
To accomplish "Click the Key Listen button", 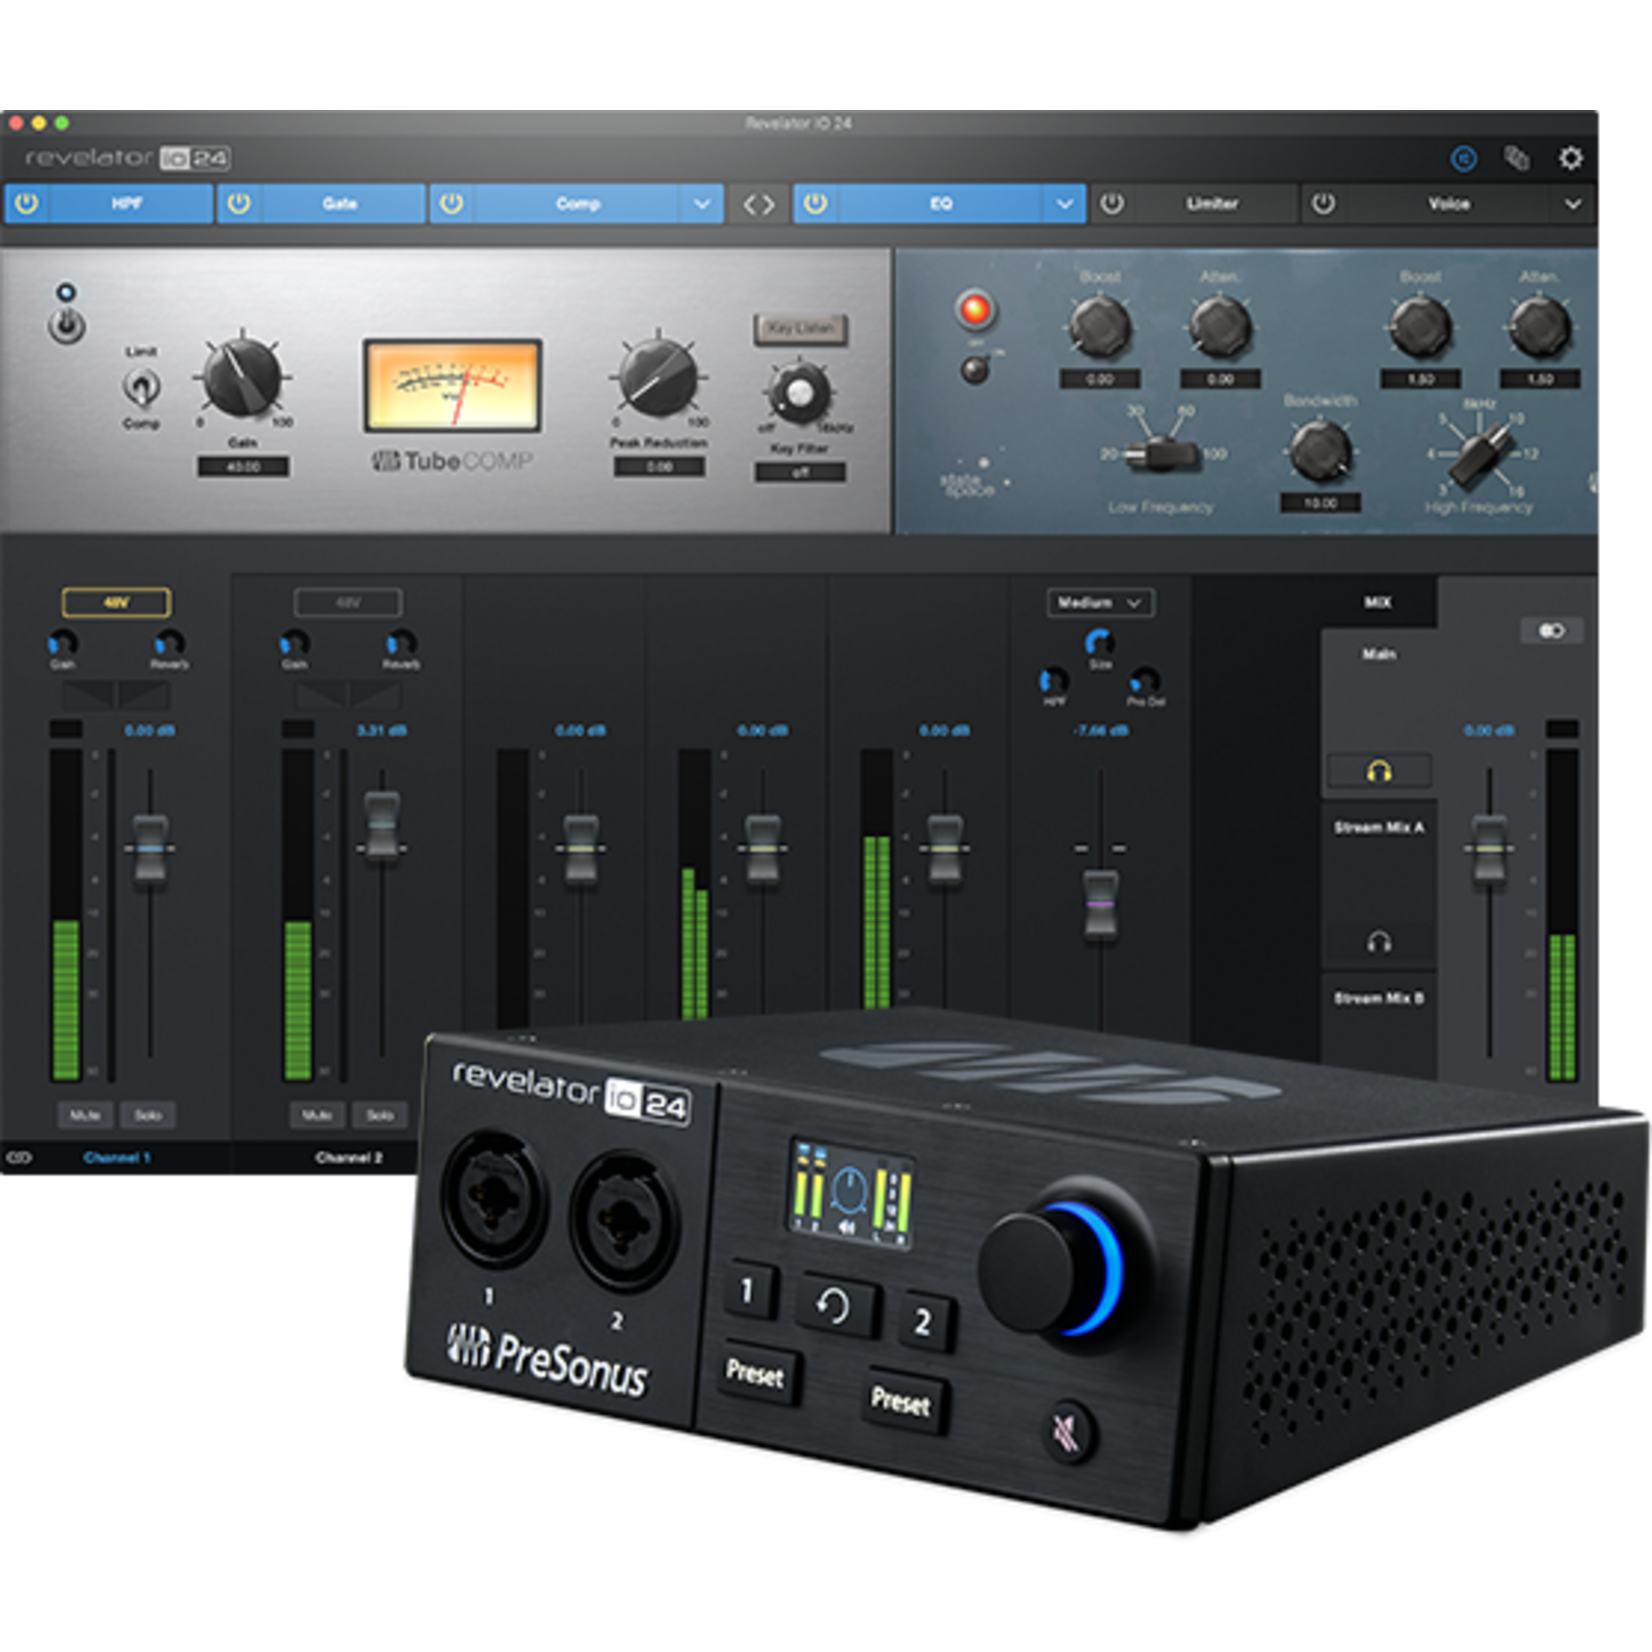I will 800,329.
